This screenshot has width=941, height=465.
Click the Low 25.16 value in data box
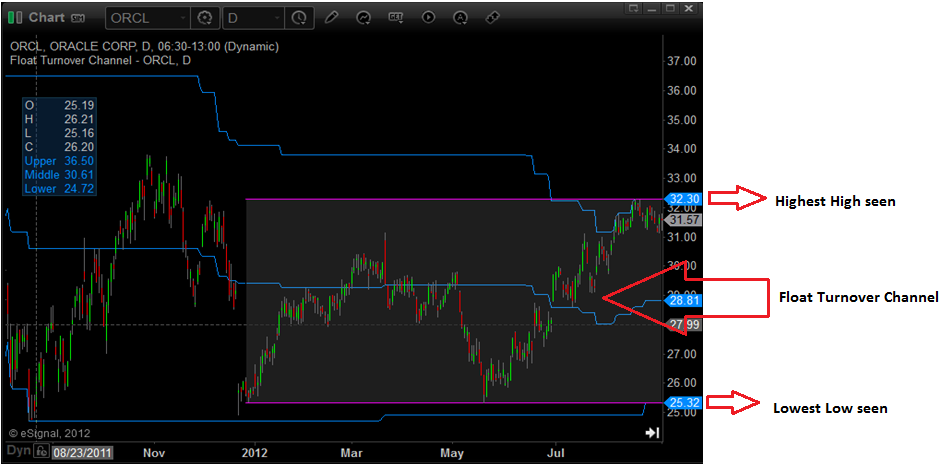pyautogui.click(x=79, y=133)
